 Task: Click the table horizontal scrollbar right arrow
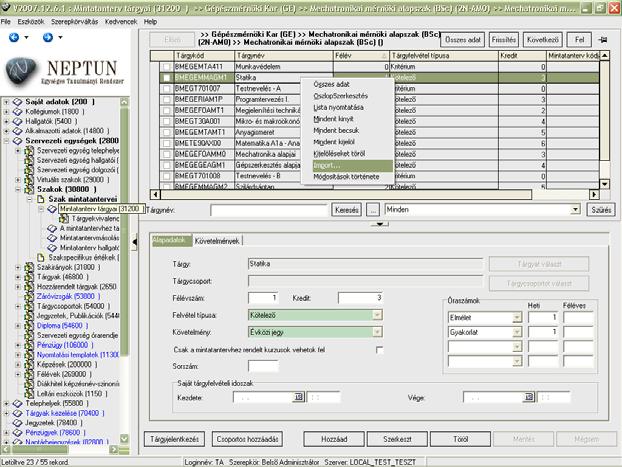click(x=594, y=194)
